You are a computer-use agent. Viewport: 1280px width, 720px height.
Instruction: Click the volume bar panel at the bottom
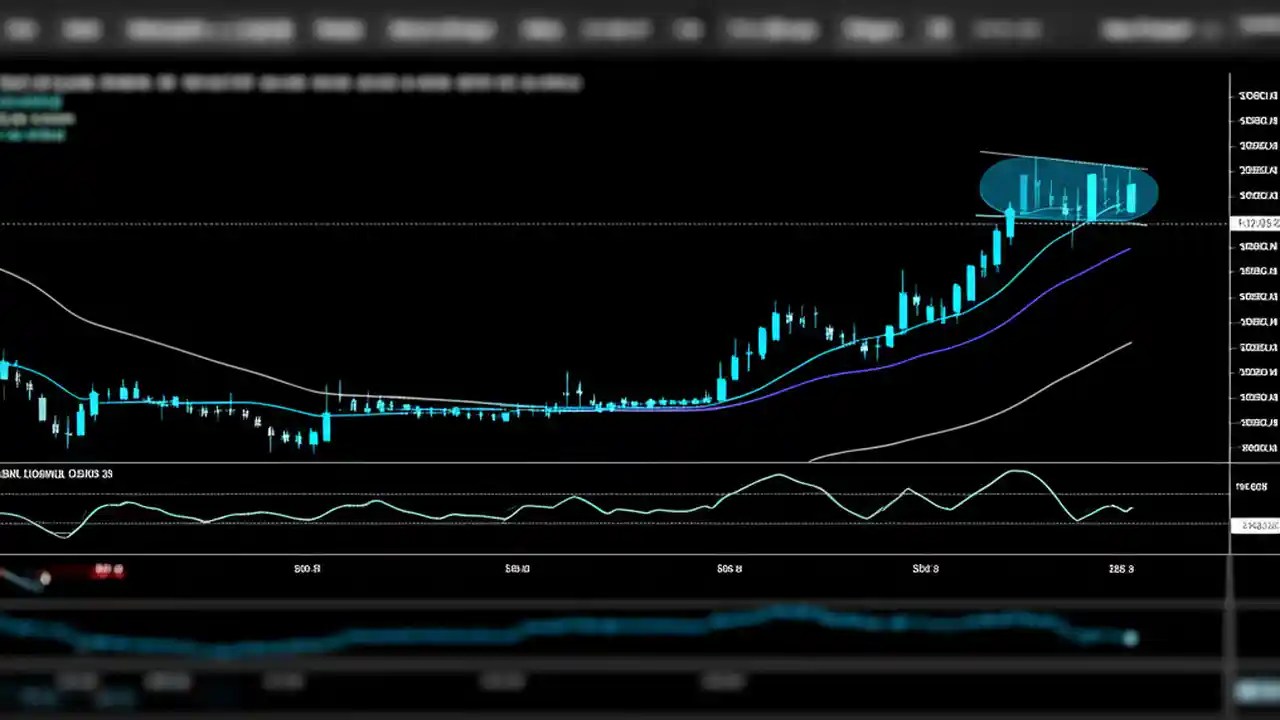coord(640,630)
